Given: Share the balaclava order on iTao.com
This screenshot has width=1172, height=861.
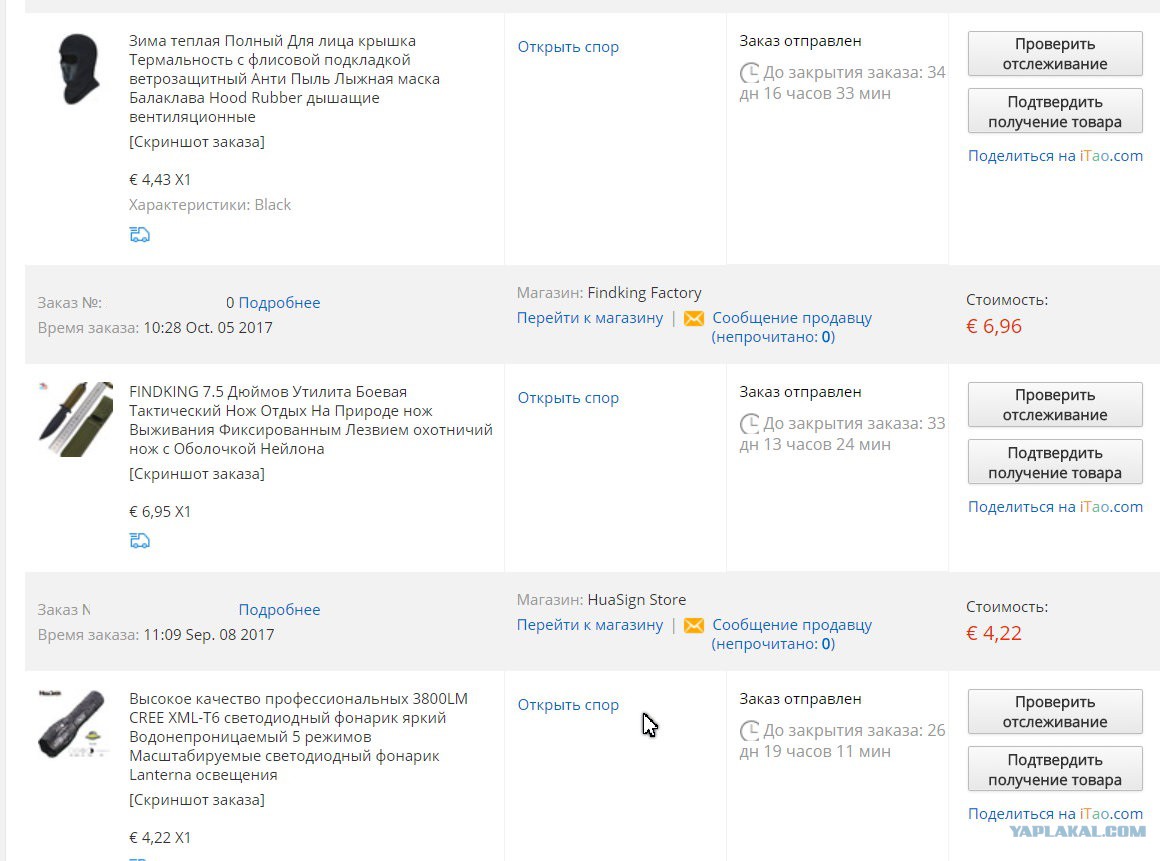Looking at the screenshot, I should tap(1055, 155).
